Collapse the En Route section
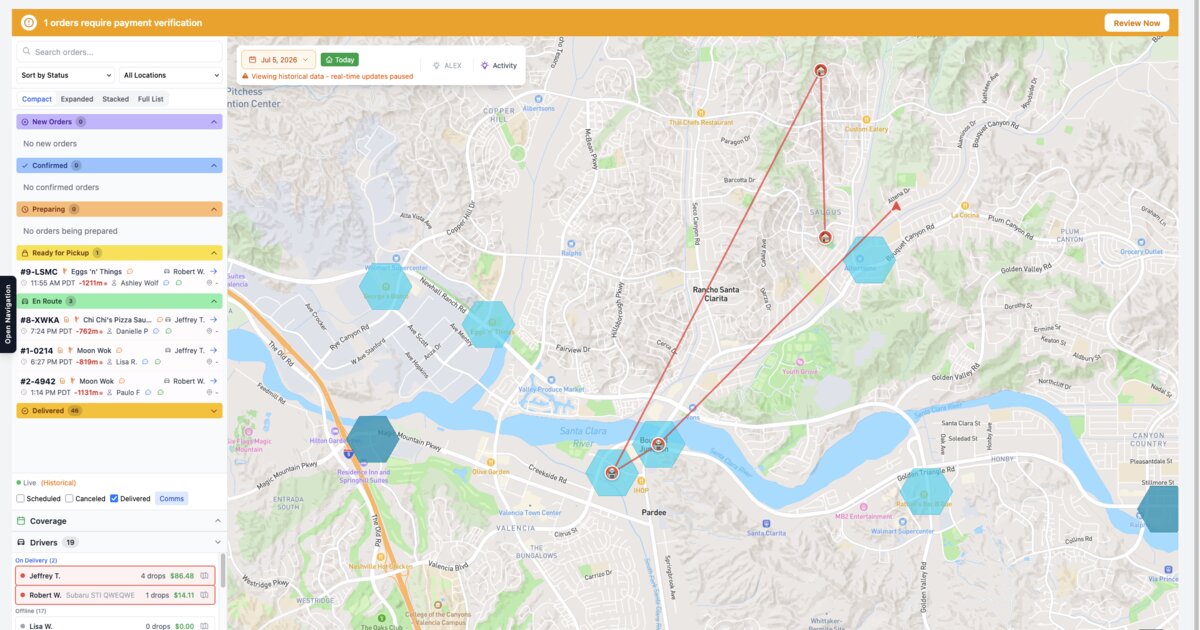 pos(214,301)
